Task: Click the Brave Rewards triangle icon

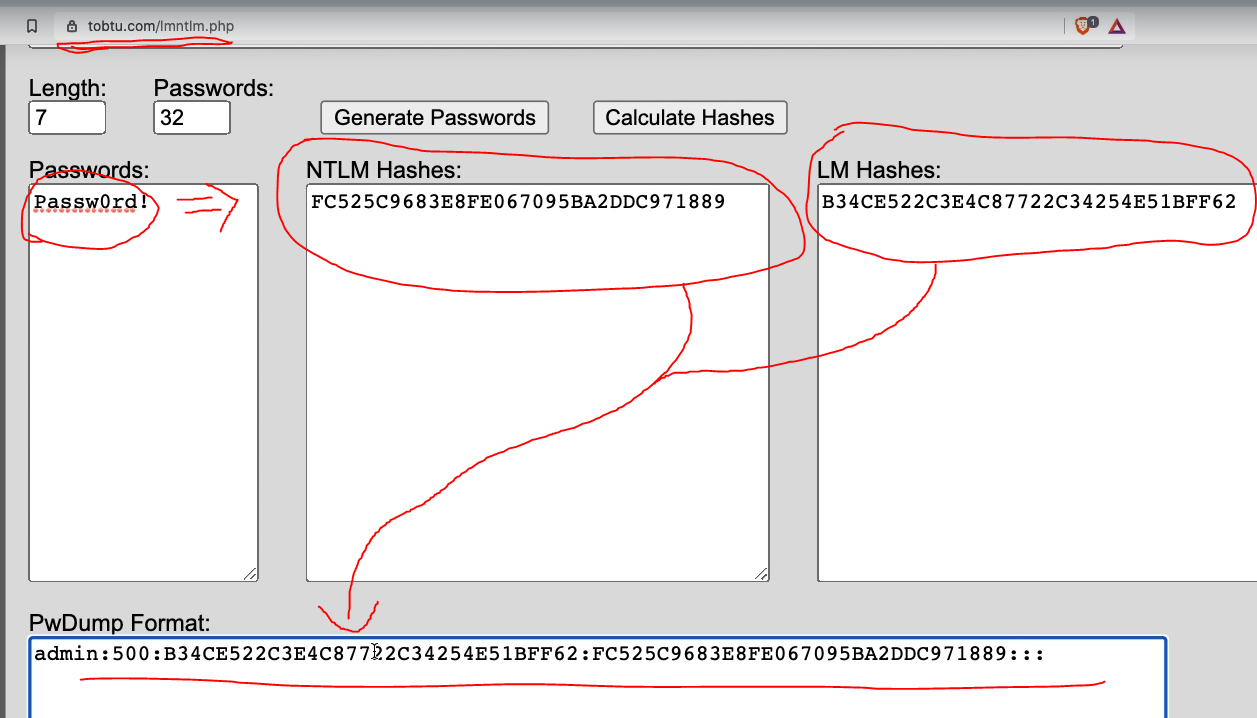Action: (1117, 26)
